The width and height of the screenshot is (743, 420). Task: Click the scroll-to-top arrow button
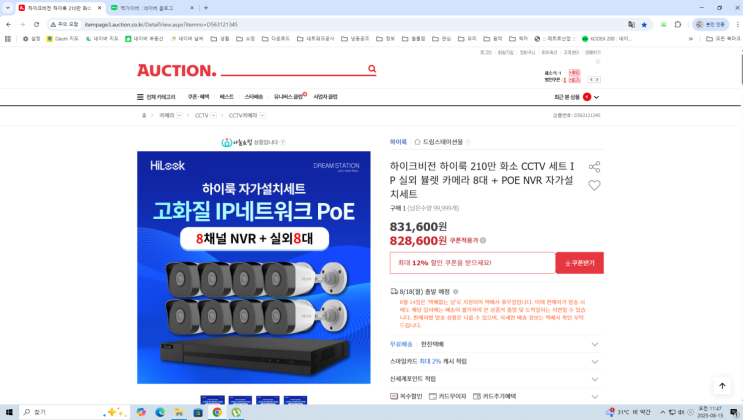[x=722, y=385]
